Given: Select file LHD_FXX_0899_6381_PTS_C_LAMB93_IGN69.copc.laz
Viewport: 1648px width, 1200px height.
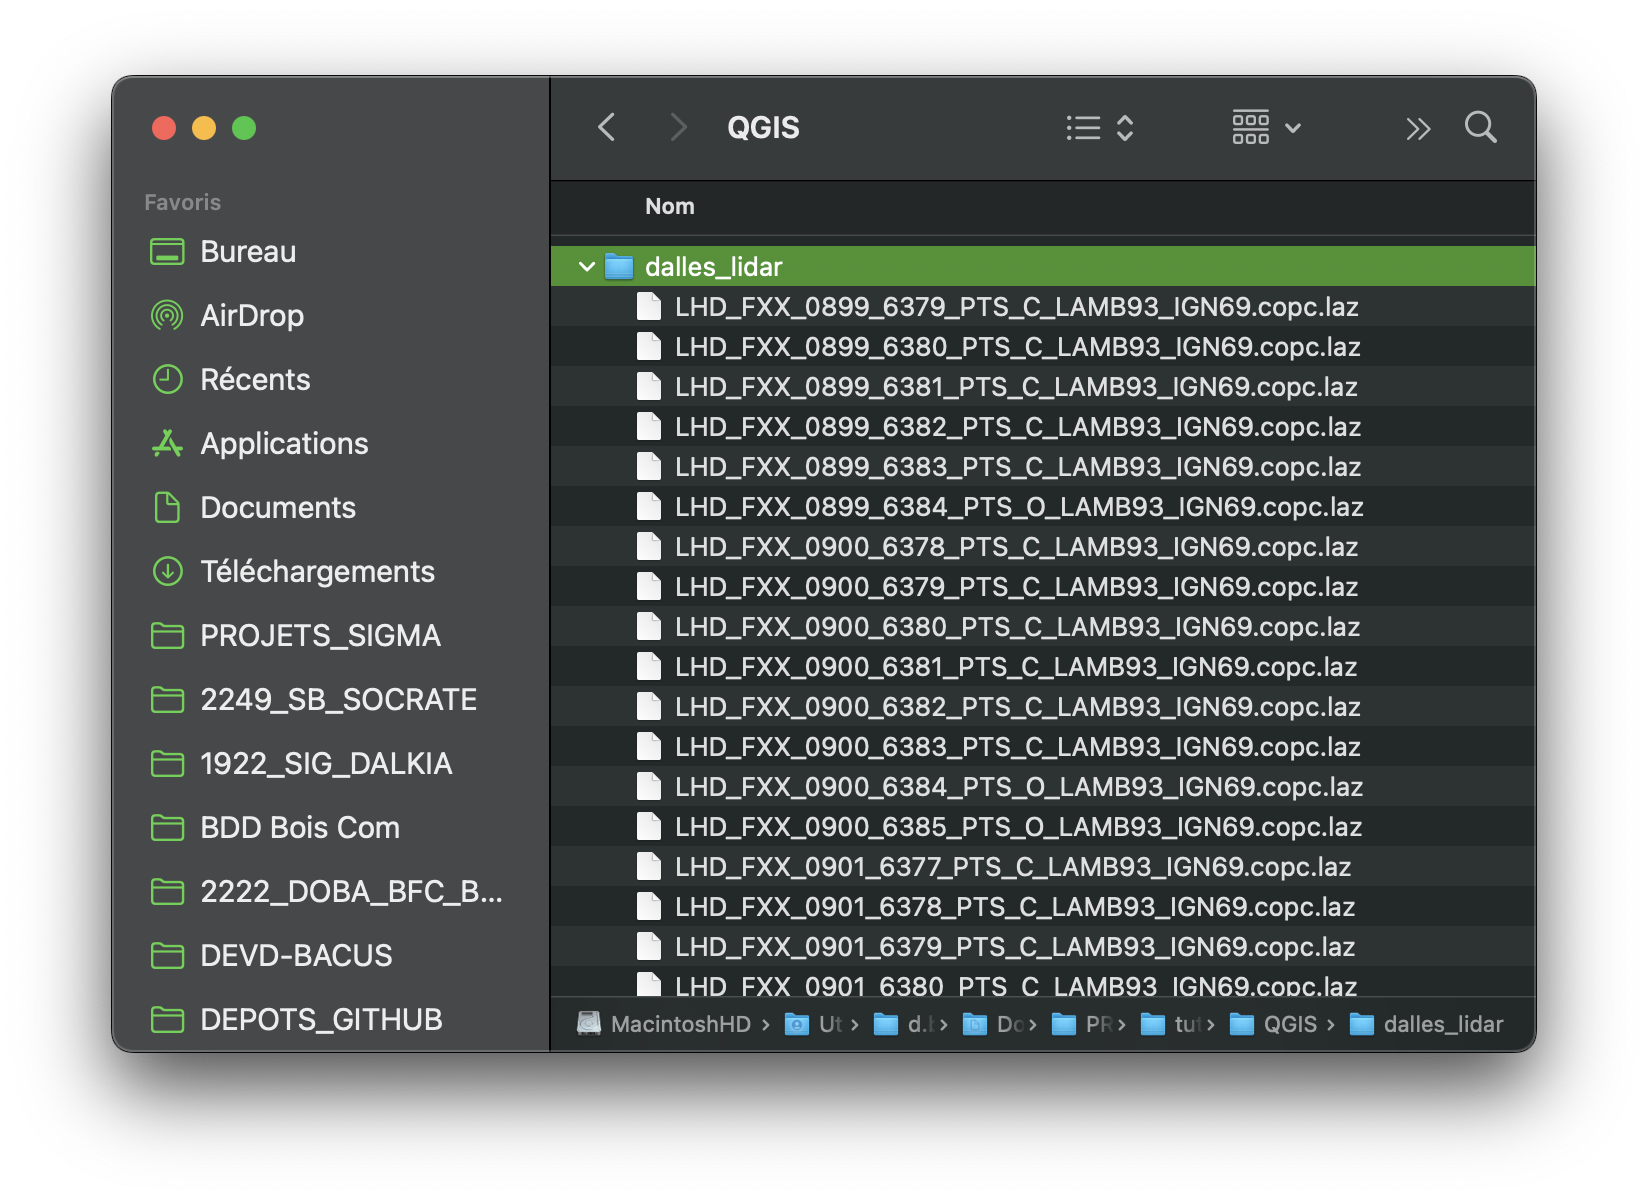Looking at the screenshot, I should (x=1043, y=387).
